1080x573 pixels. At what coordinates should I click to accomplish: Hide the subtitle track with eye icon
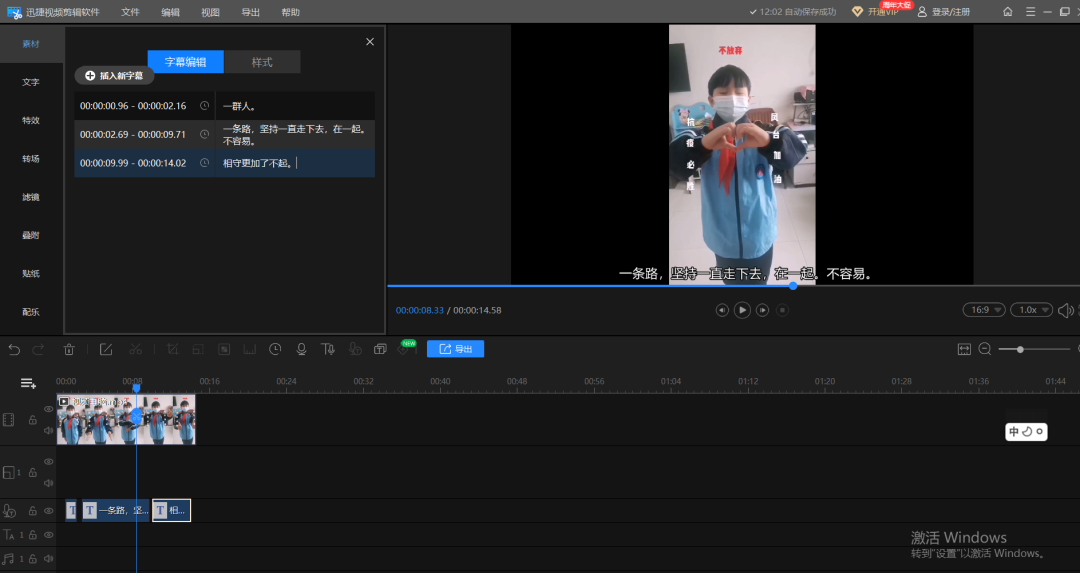(x=48, y=511)
